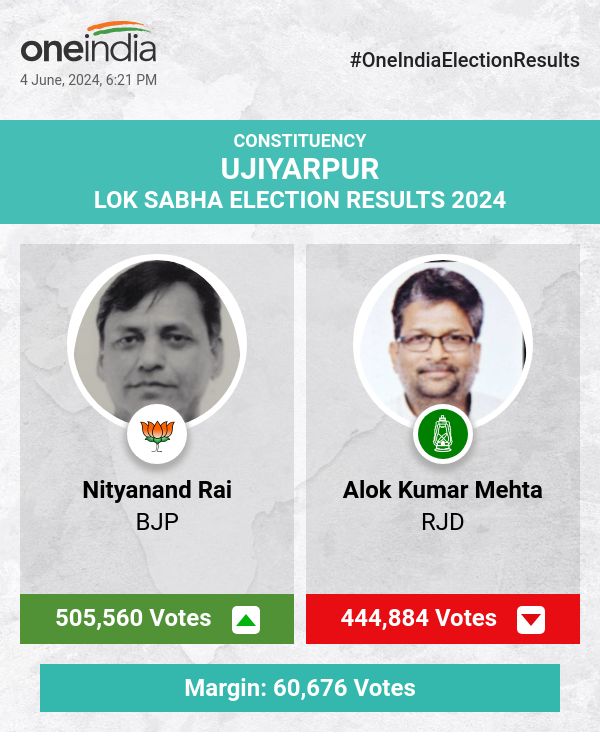Select the Nityanand Rai candidate name
The image size is (600, 750).
tap(157, 490)
